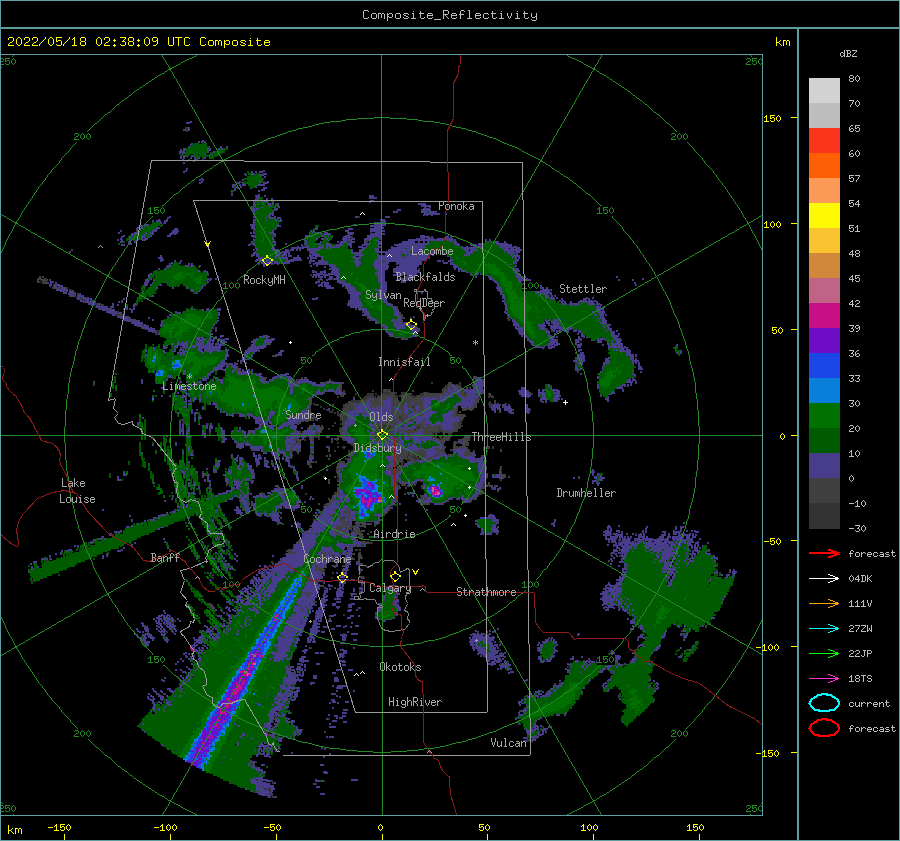
Task: Click the magenta 18TS arrow icon
Action: pyautogui.click(x=824, y=679)
